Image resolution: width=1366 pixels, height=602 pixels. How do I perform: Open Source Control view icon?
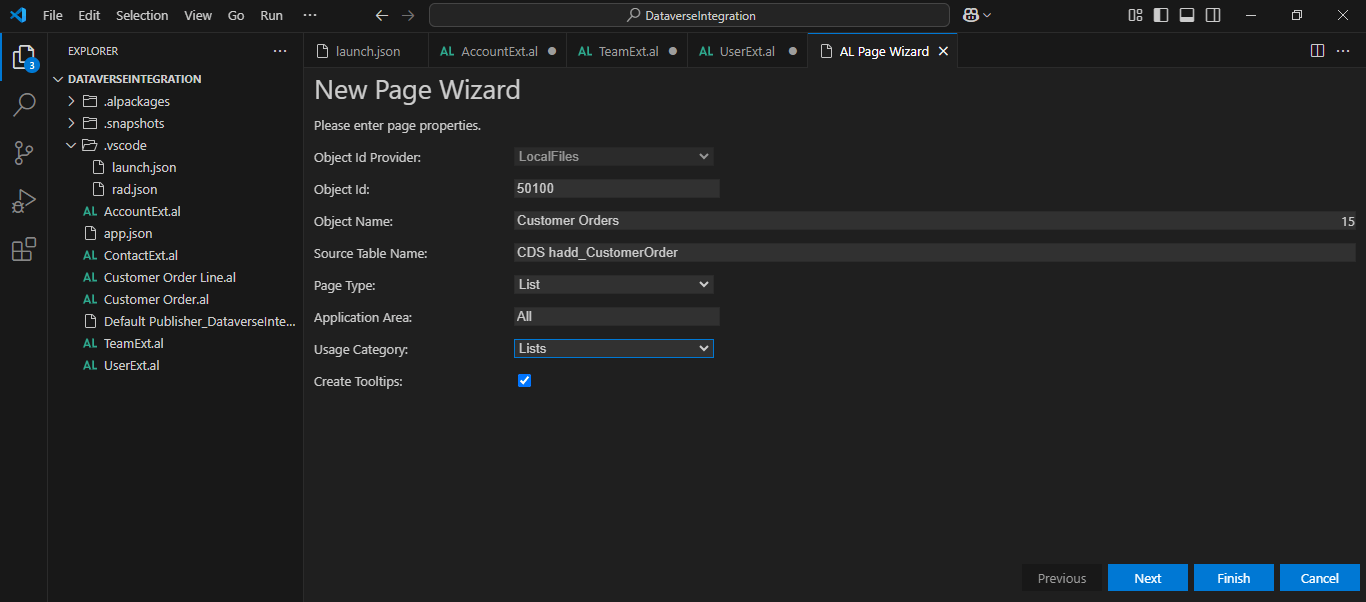click(x=24, y=153)
